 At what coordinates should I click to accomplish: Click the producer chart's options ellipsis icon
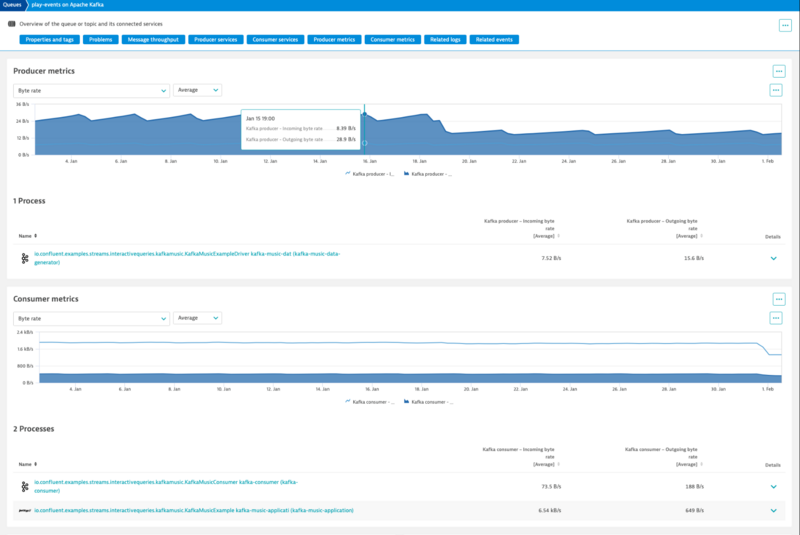(775, 90)
